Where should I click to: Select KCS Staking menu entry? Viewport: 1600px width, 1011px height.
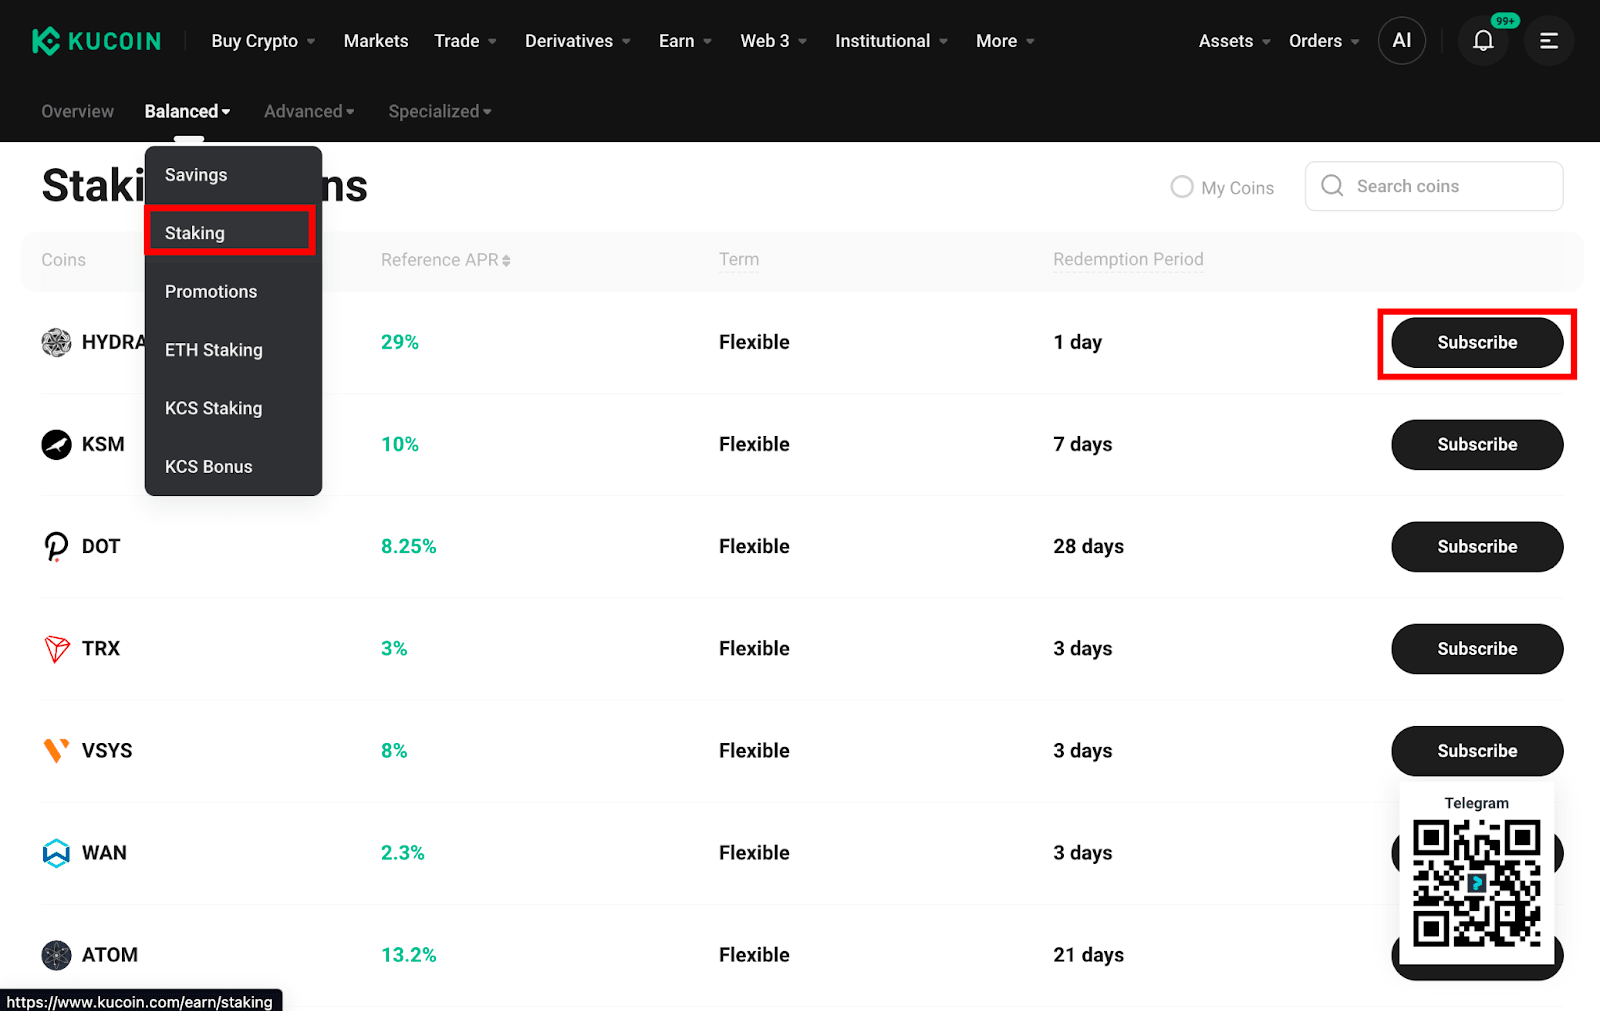233,408
